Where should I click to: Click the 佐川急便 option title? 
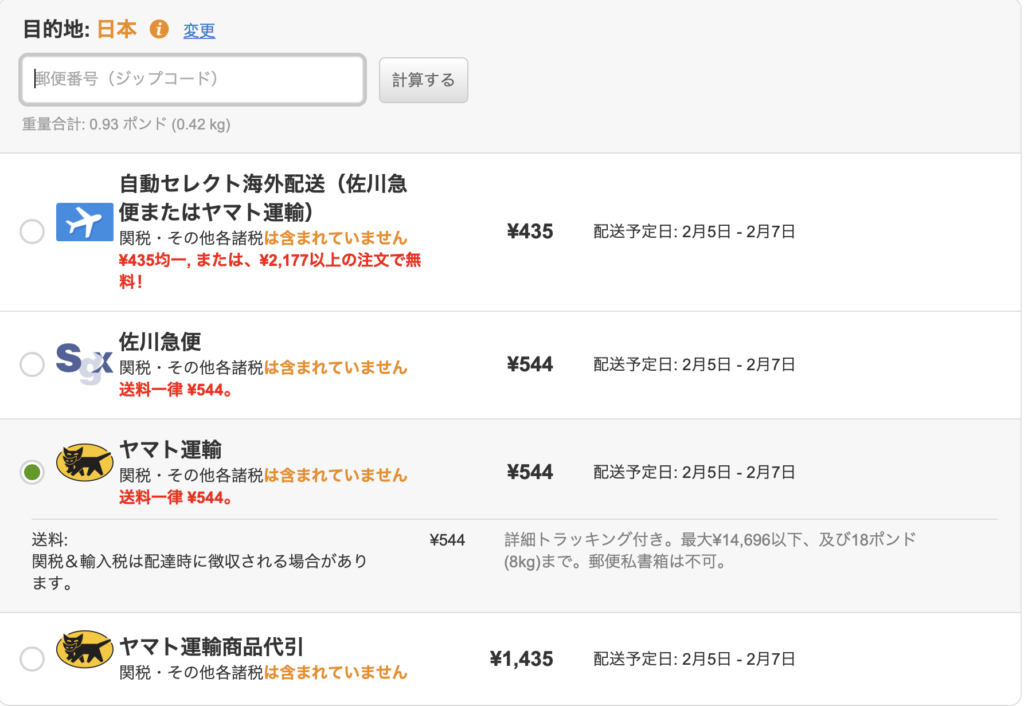click(x=160, y=341)
